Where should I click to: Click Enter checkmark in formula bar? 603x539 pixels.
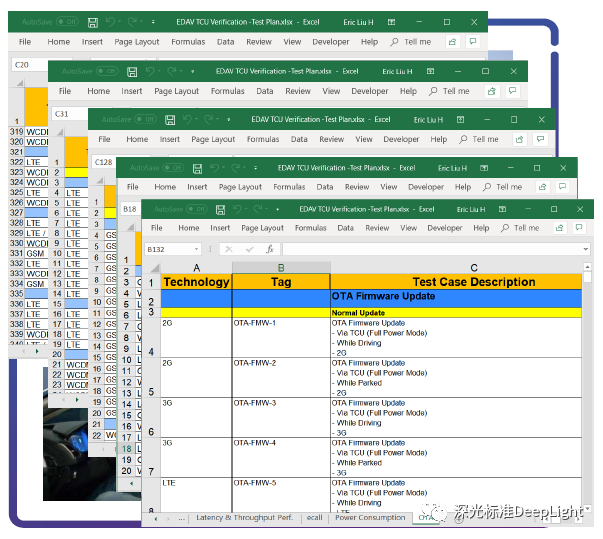(250, 249)
